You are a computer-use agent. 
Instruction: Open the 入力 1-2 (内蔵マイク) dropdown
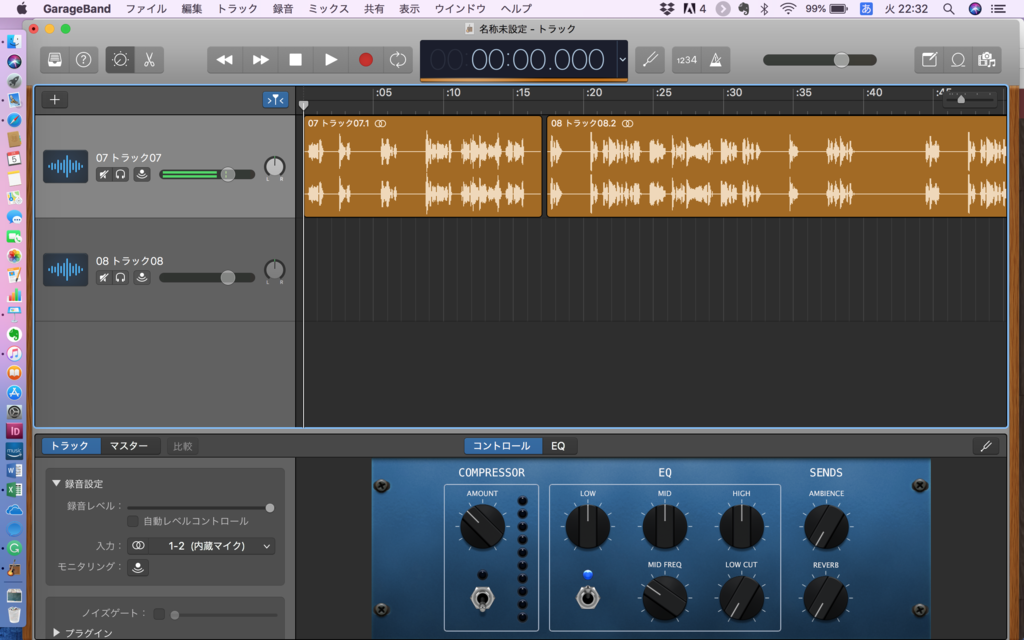coord(212,546)
